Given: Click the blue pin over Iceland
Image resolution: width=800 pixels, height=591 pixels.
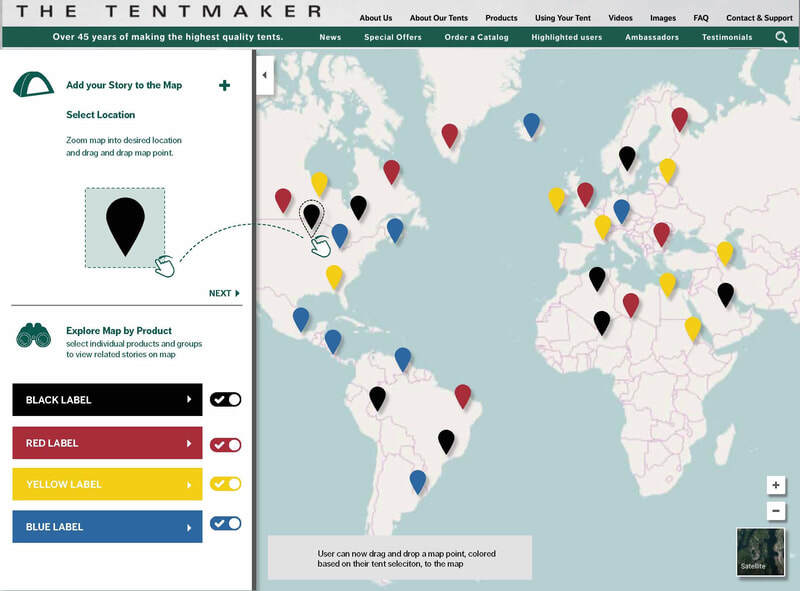Looking at the screenshot, I should click(531, 125).
